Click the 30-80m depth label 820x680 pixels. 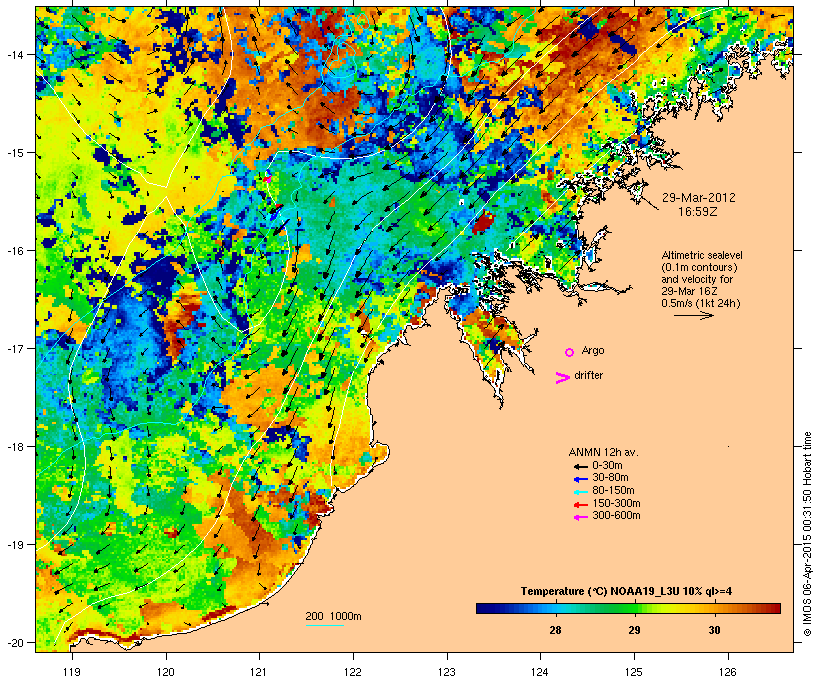tap(610, 478)
